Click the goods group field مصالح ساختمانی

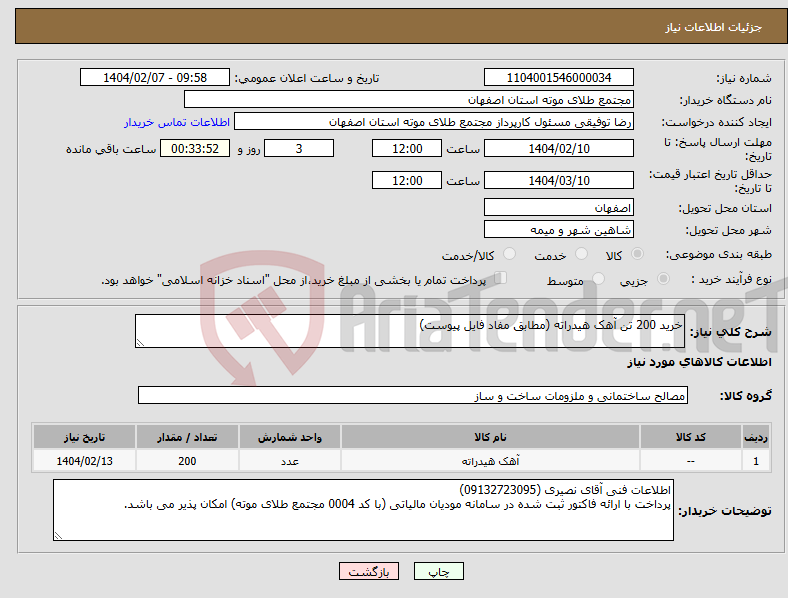coord(413,395)
